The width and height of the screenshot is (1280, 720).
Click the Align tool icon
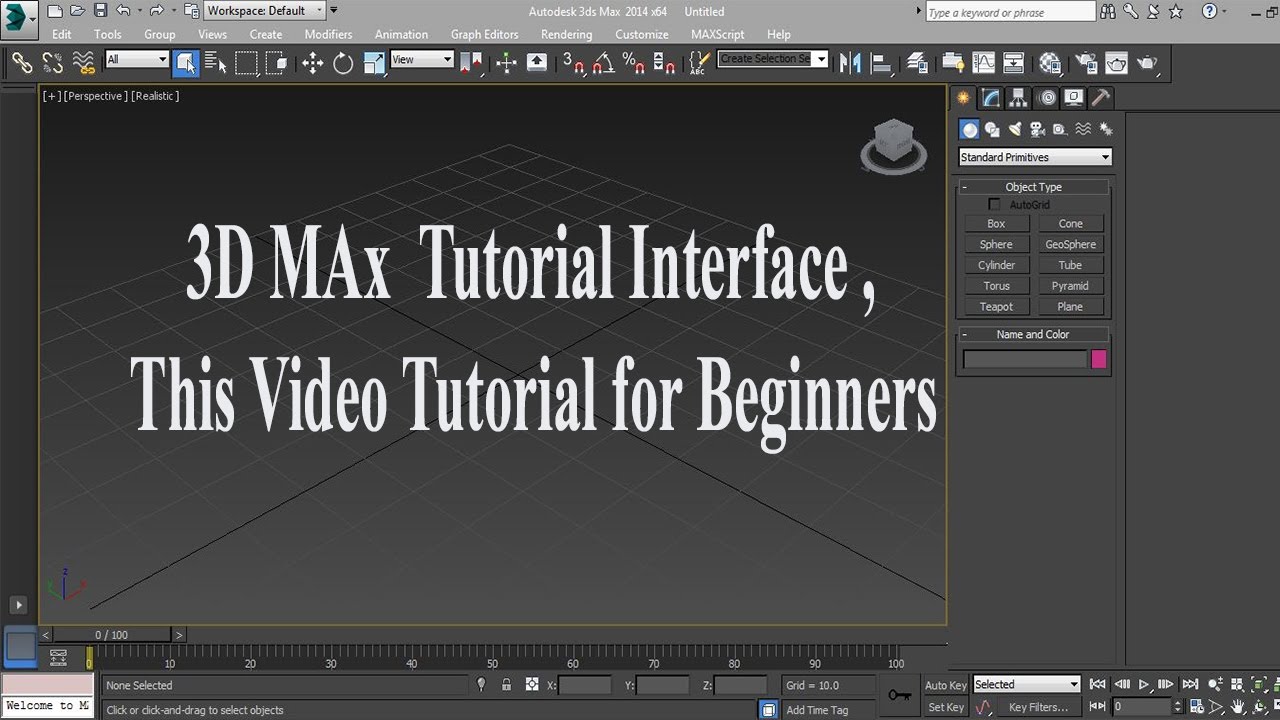(x=881, y=63)
